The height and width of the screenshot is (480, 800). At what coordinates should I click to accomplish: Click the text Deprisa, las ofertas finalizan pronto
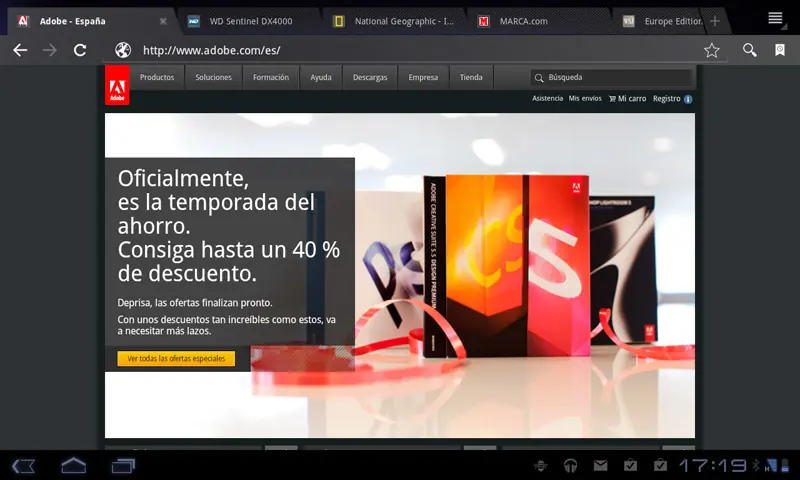click(195, 302)
